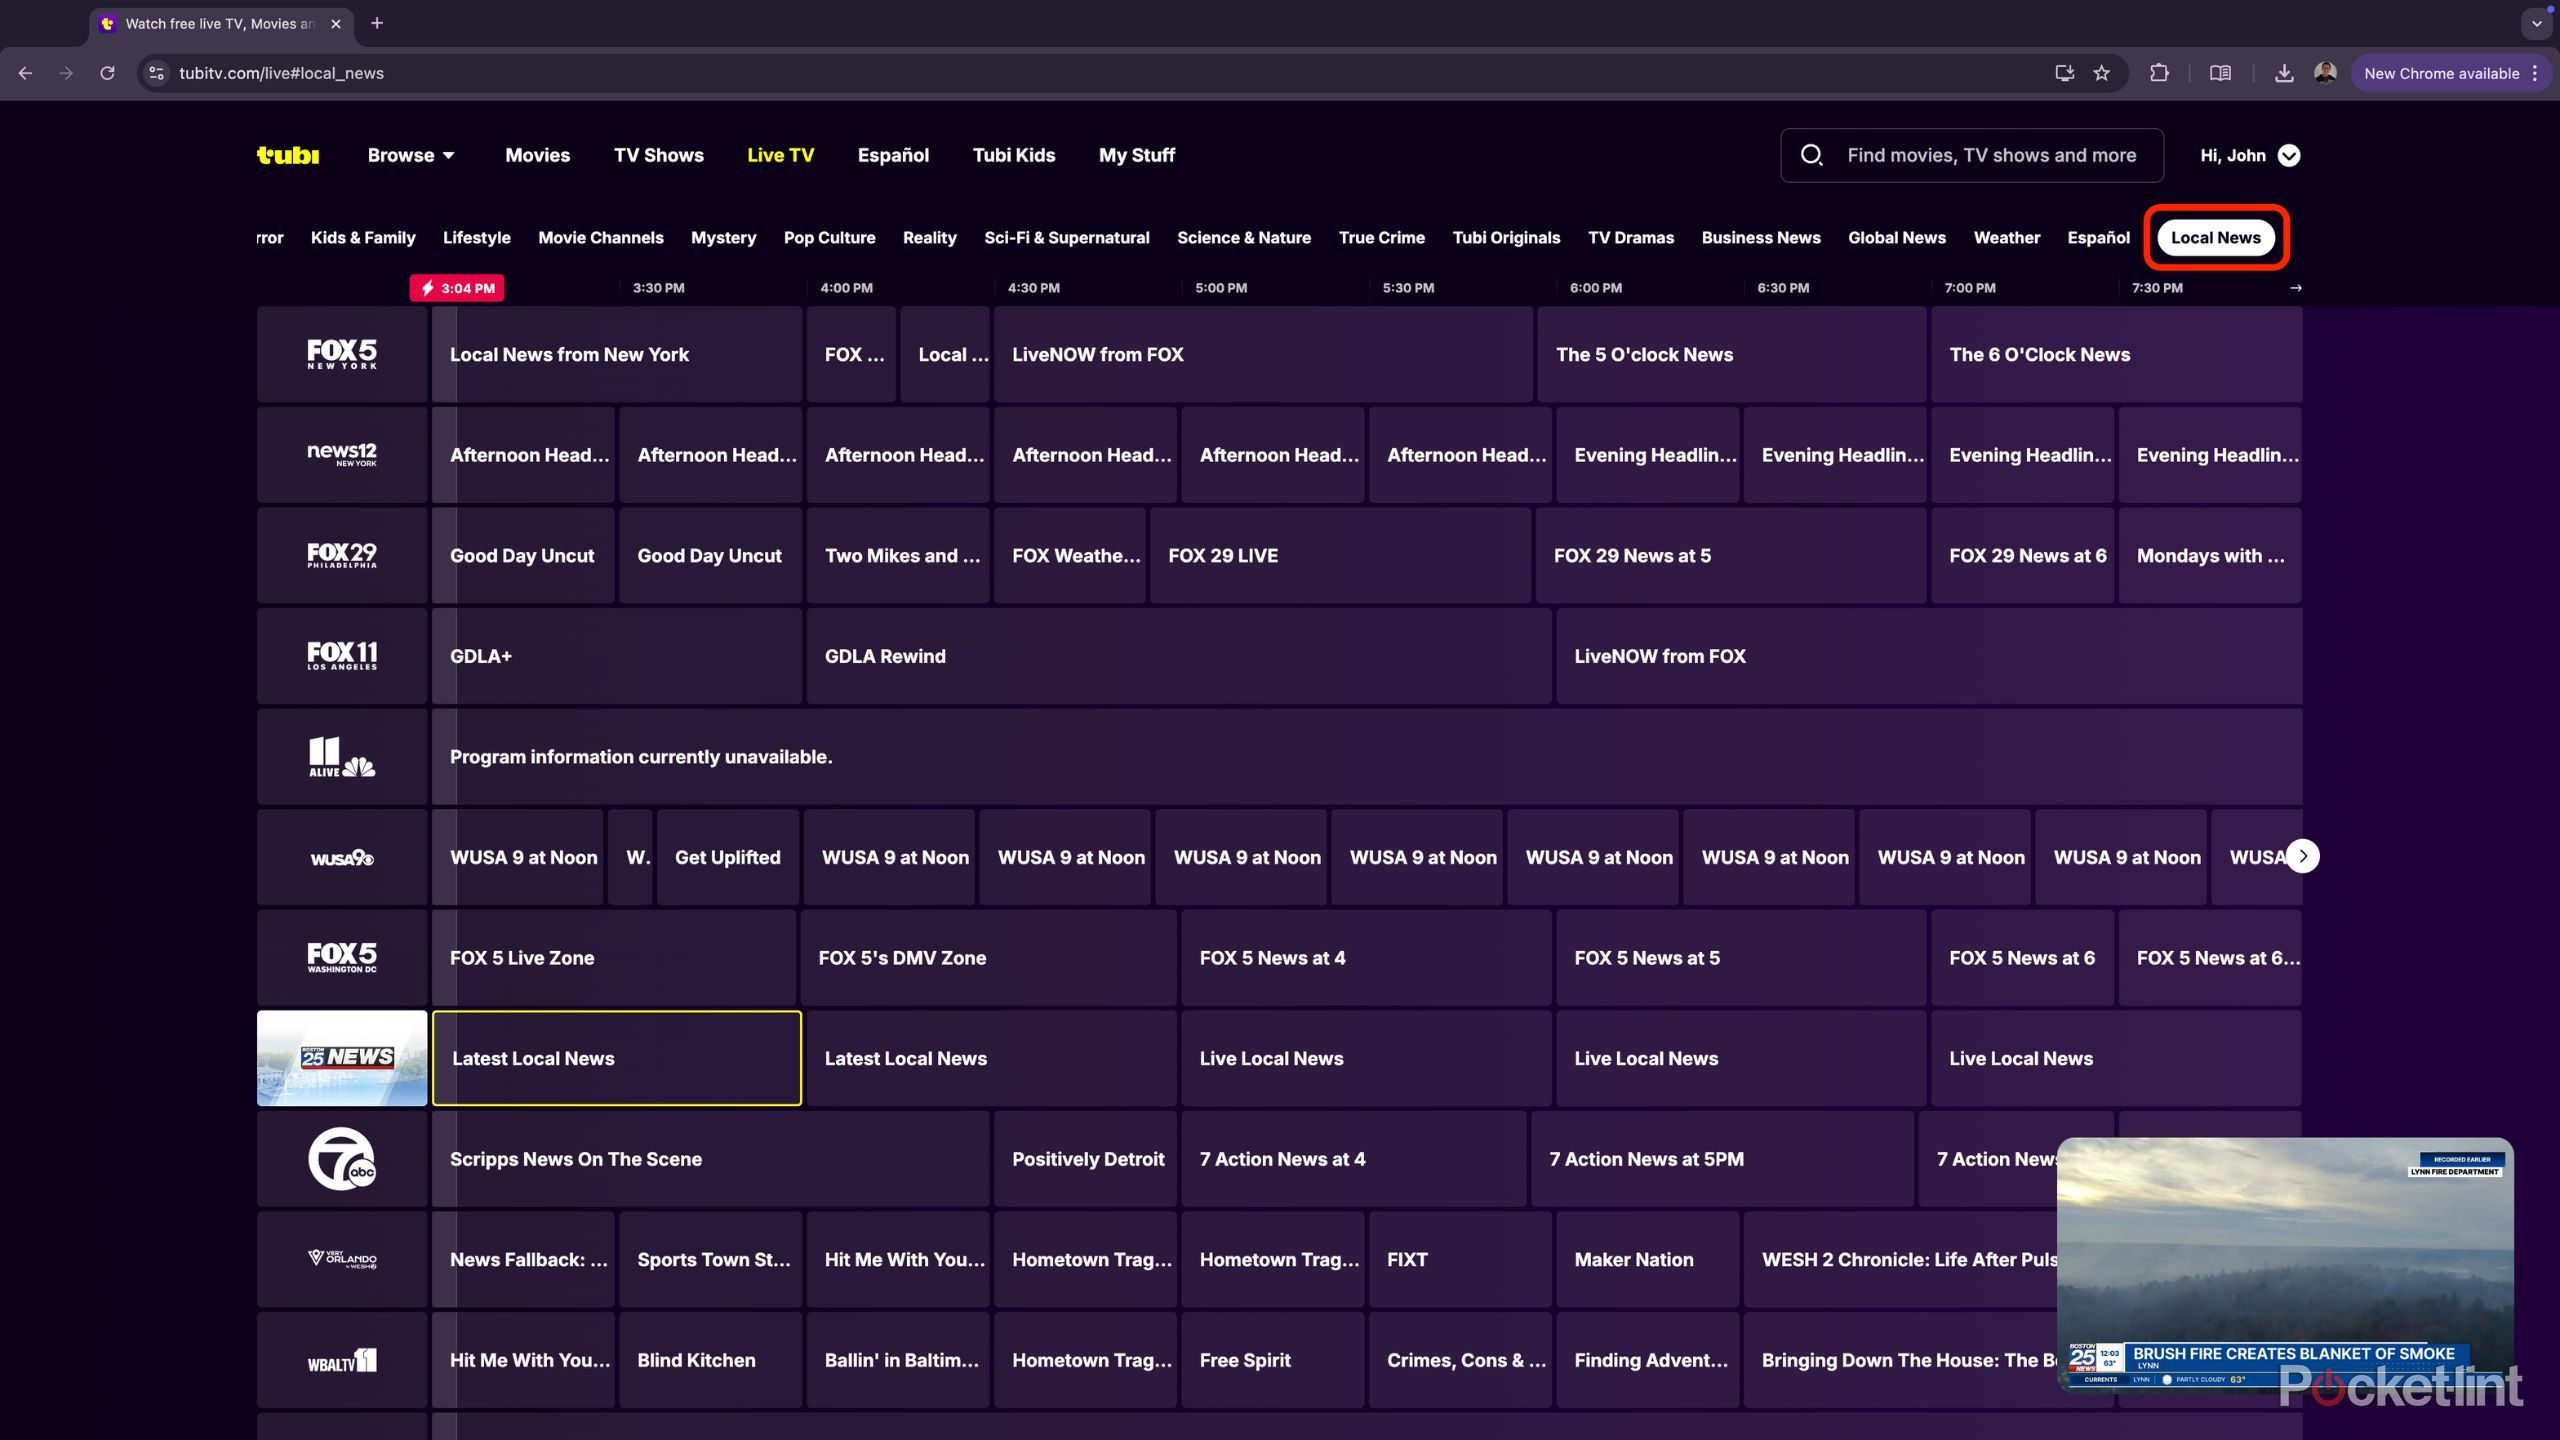The width and height of the screenshot is (2560, 1440).
Task: Click the browser extensions puzzle icon
Action: (2159, 72)
